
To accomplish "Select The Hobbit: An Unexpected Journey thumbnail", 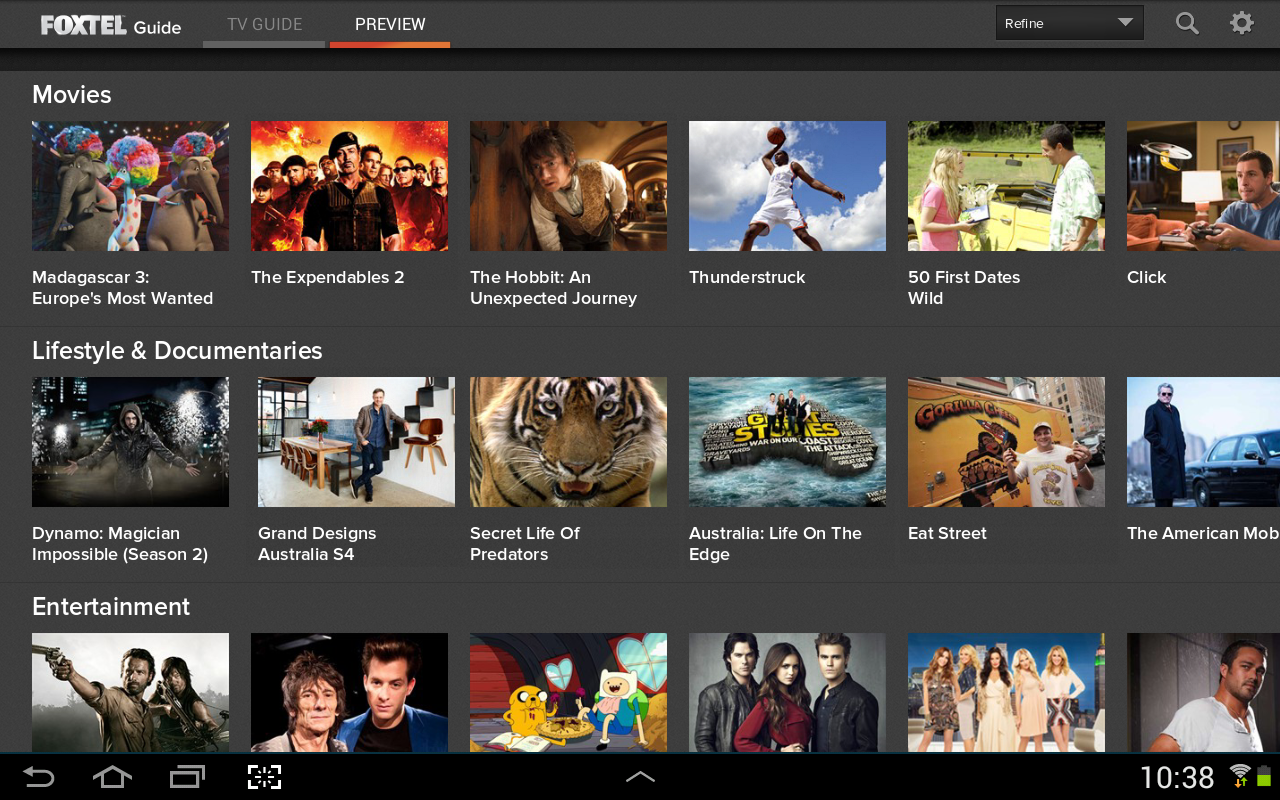I will pyautogui.click(x=568, y=186).
